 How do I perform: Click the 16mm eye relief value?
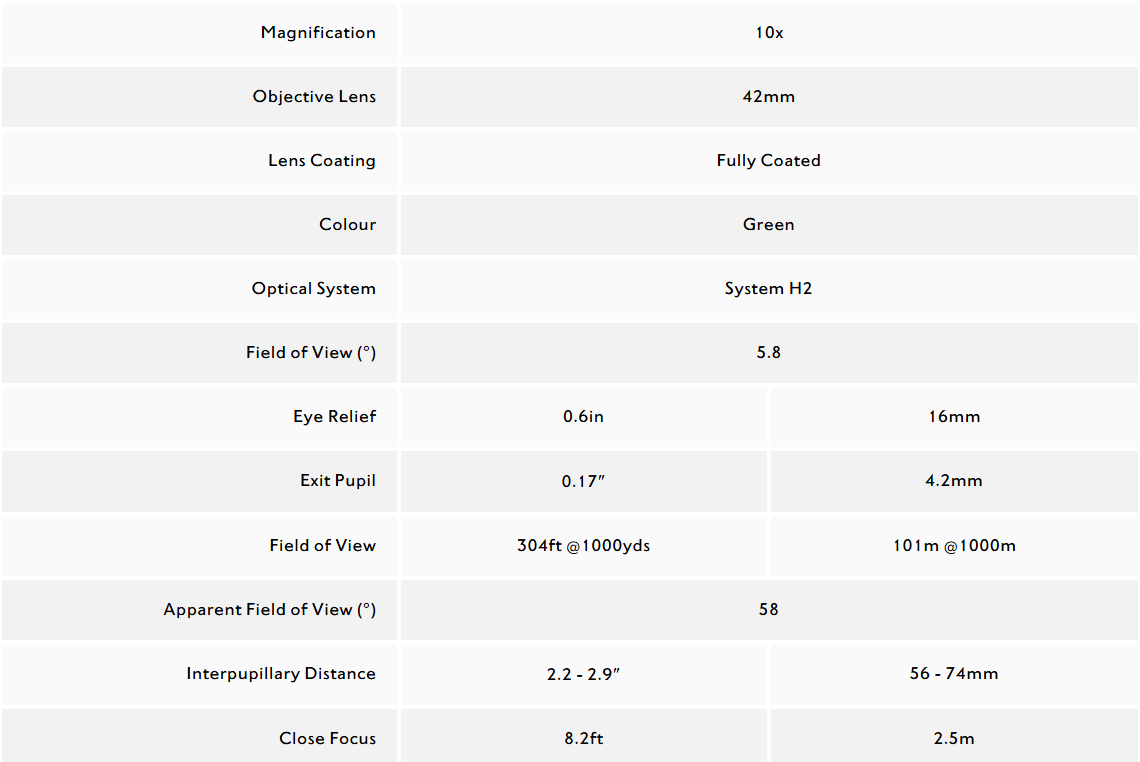coord(954,417)
